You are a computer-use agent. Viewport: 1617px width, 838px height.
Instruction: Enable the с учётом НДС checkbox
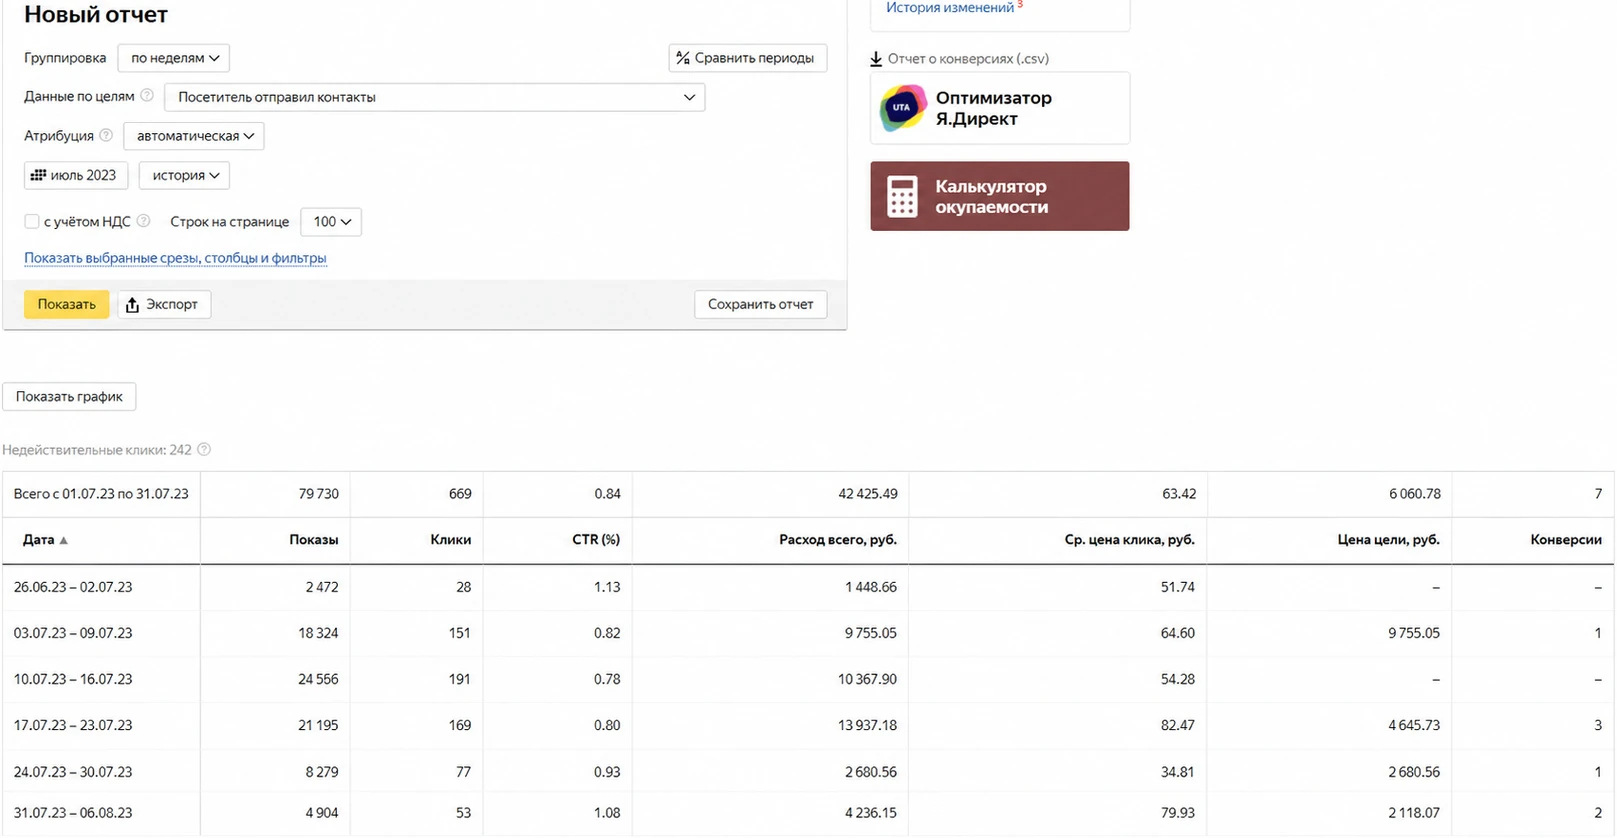click(32, 221)
